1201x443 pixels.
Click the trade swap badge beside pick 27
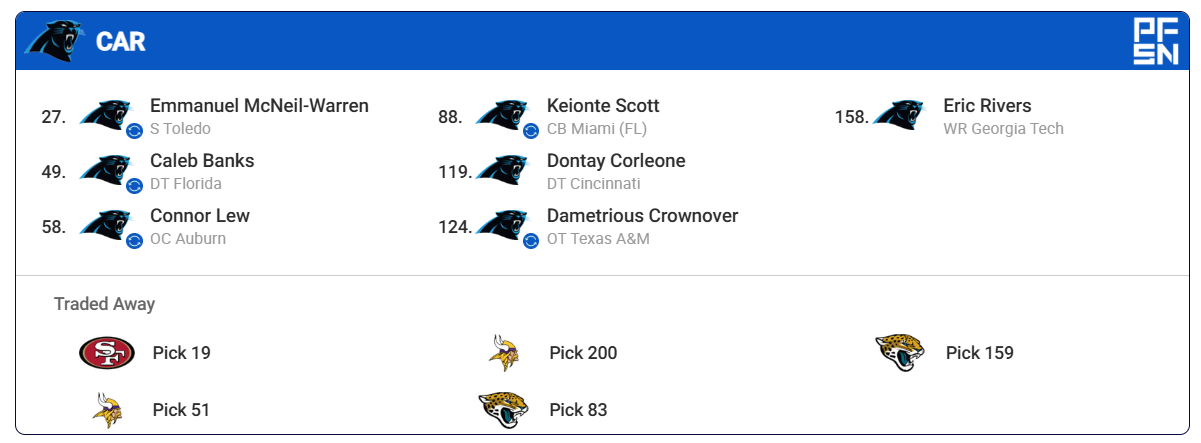[x=134, y=130]
